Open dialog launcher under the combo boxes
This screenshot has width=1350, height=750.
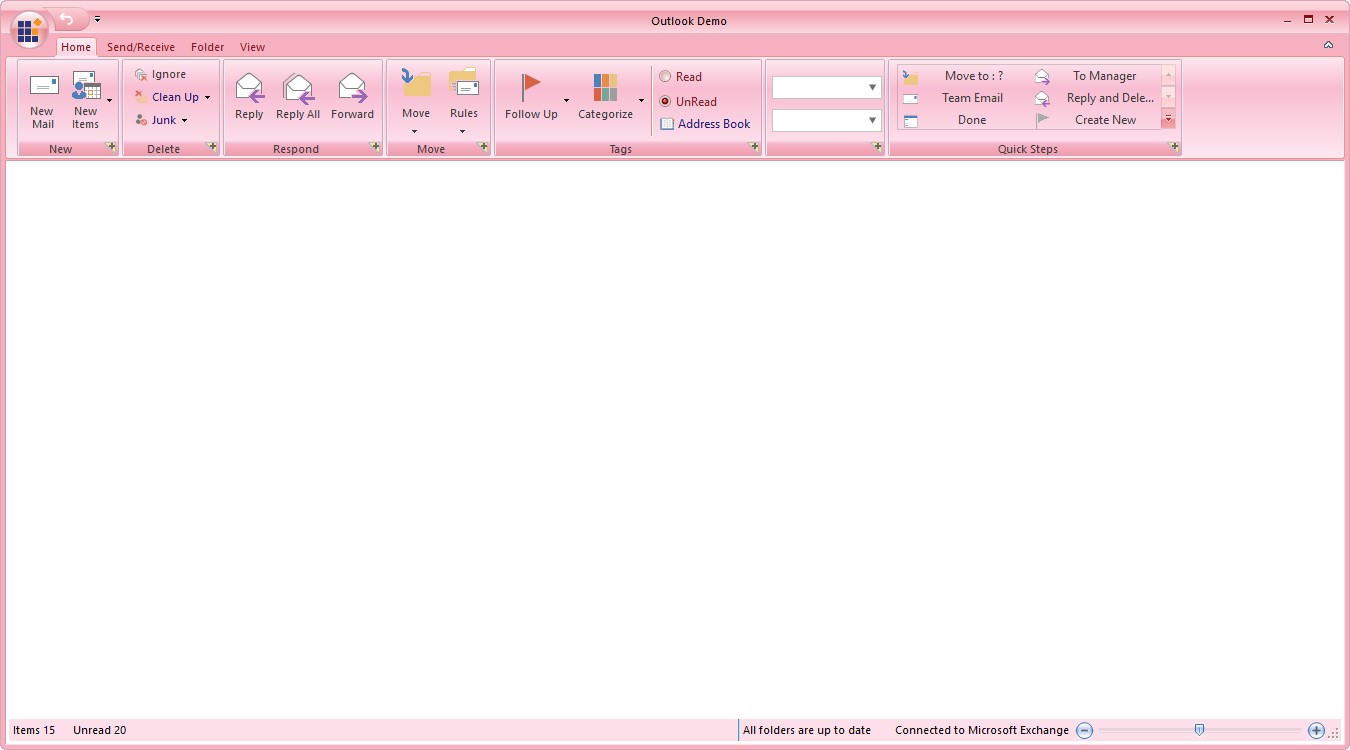point(877,147)
